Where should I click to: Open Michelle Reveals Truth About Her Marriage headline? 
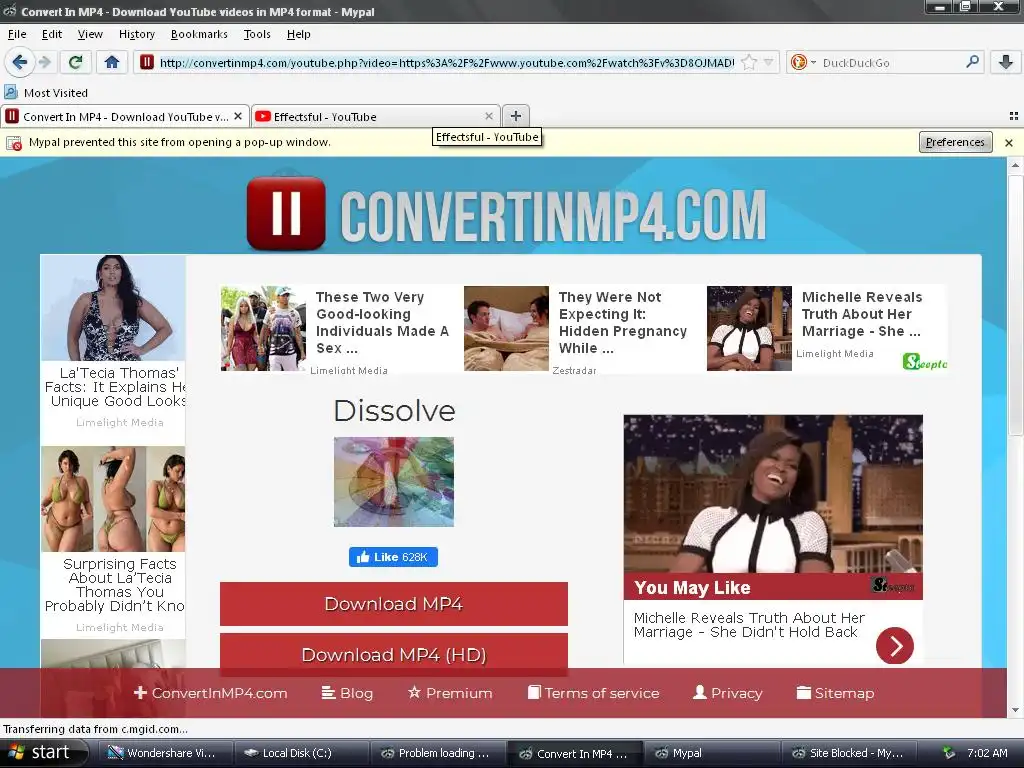pos(862,314)
